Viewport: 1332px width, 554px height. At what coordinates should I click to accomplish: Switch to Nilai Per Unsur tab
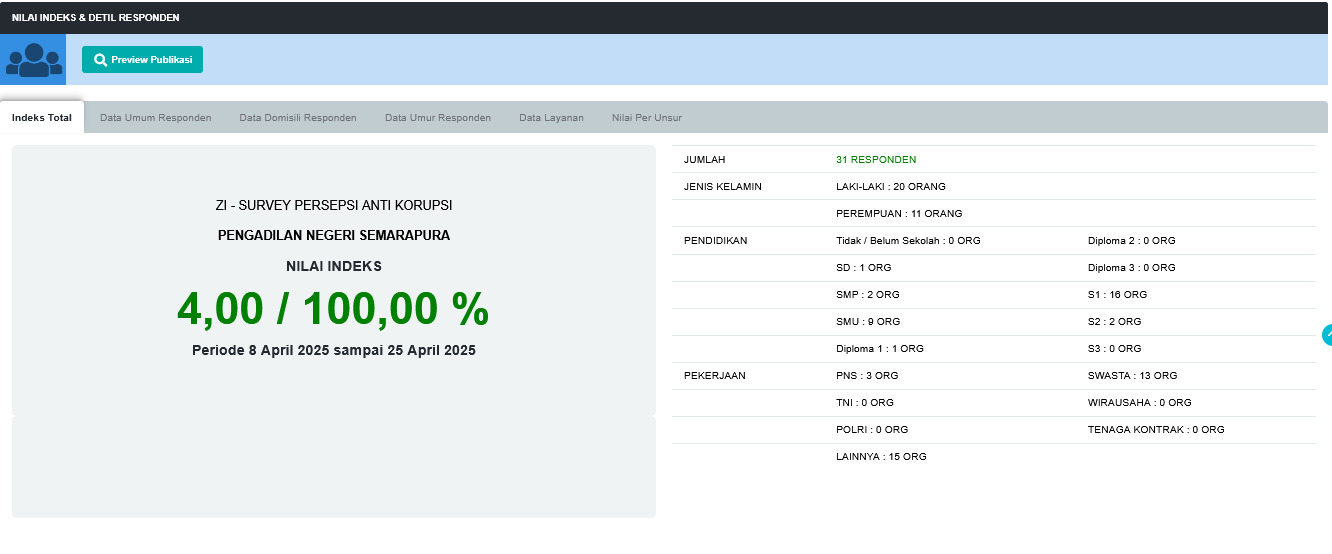647,118
